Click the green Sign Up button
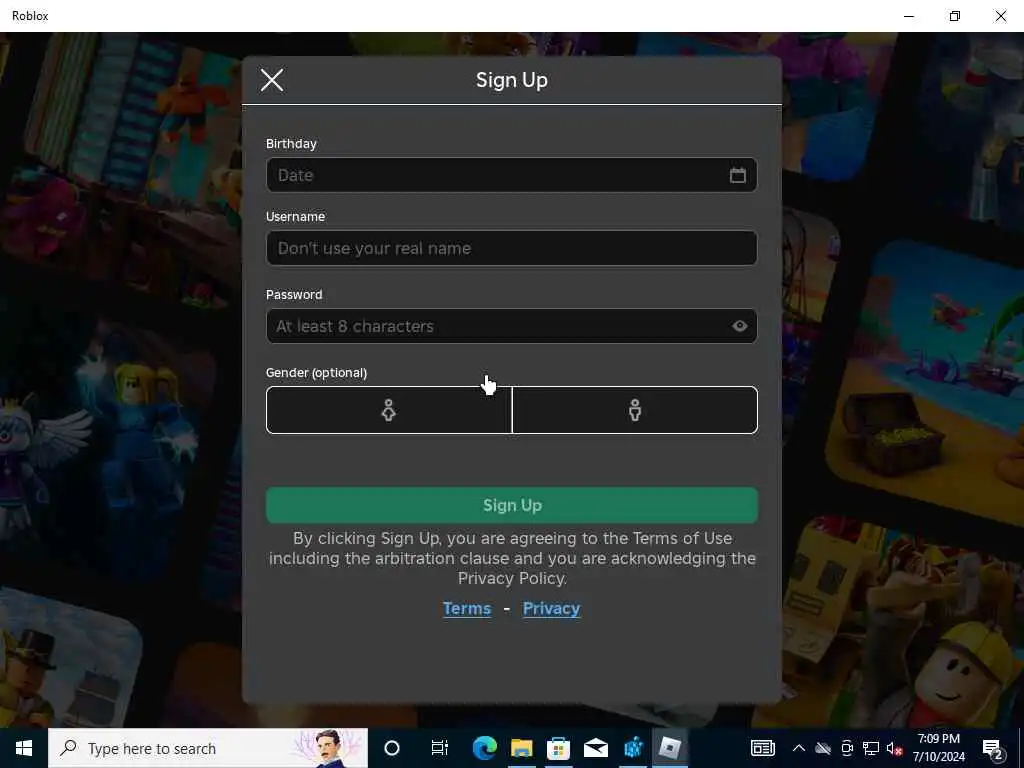This screenshot has height=768, width=1024. pos(511,505)
